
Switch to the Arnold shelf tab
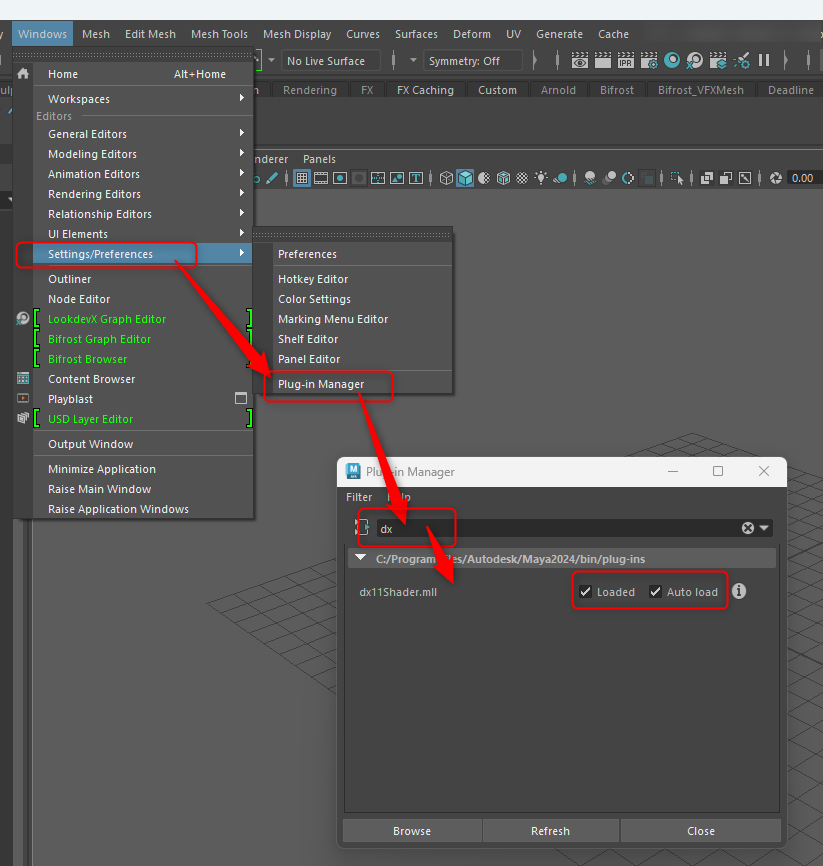pyautogui.click(x=558, y=90)
